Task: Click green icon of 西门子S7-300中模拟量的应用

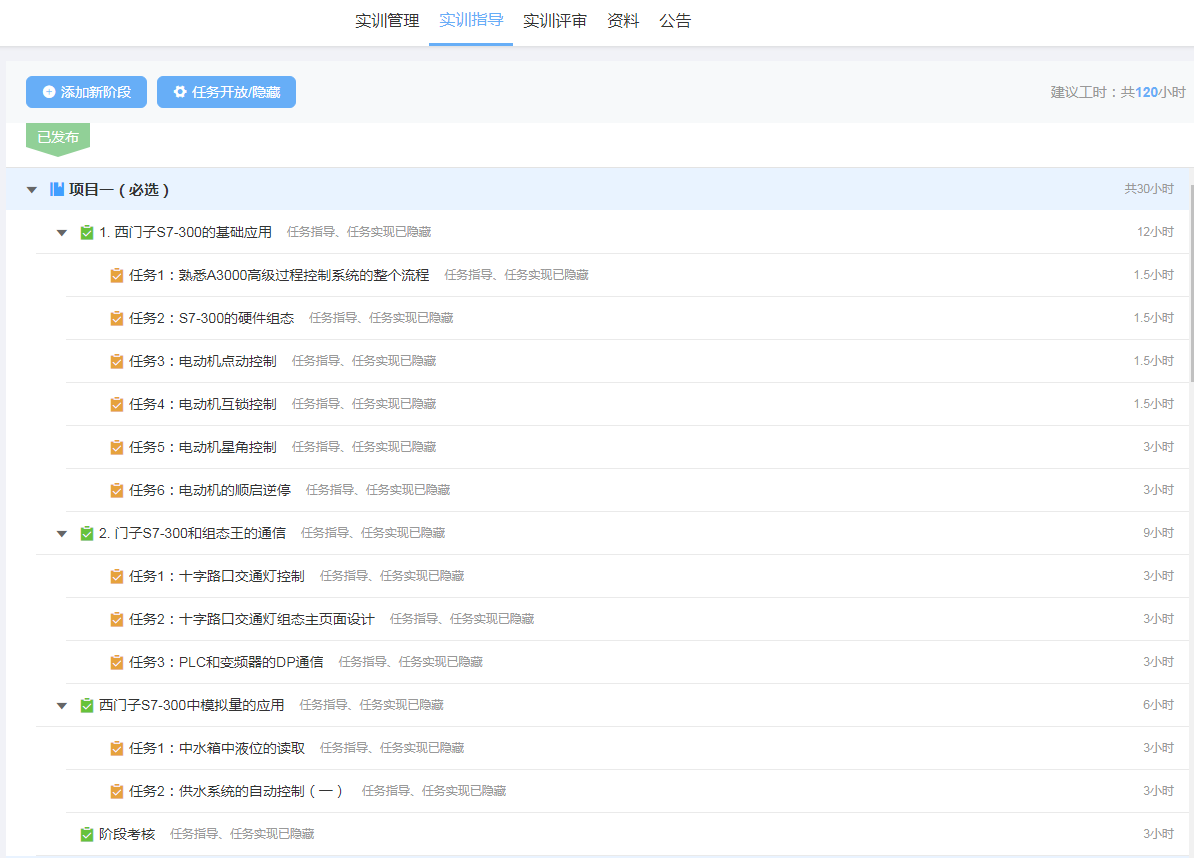Action: pyautogui.click(x=87, y=705)
